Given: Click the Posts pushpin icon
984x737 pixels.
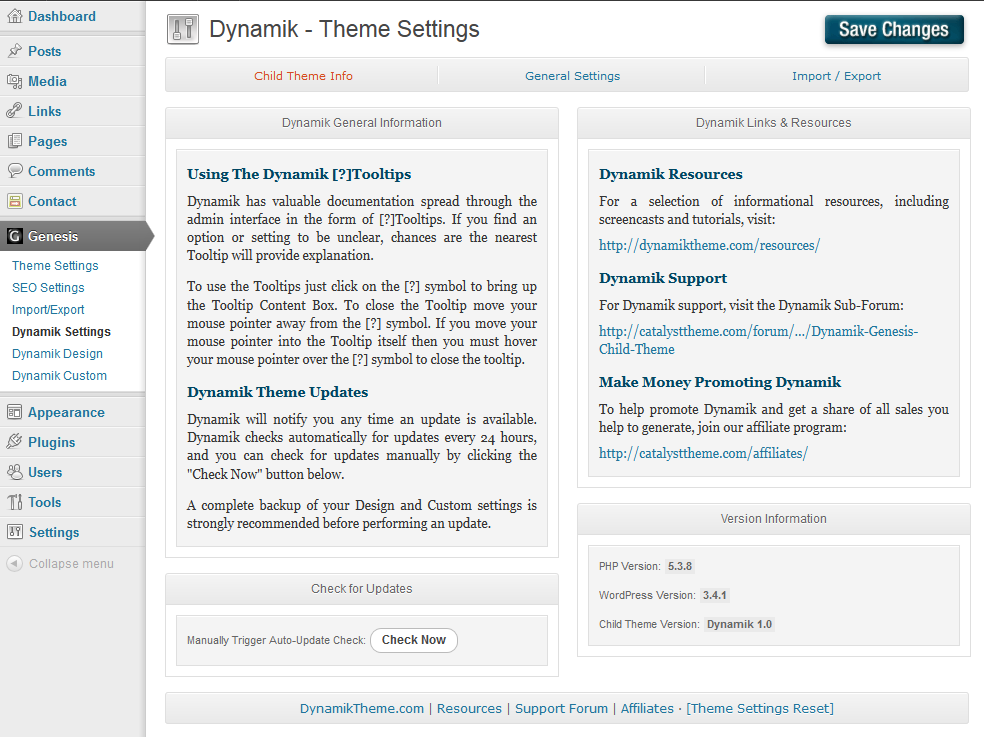Looking at the screenshot, I should [x=14, y=51].
